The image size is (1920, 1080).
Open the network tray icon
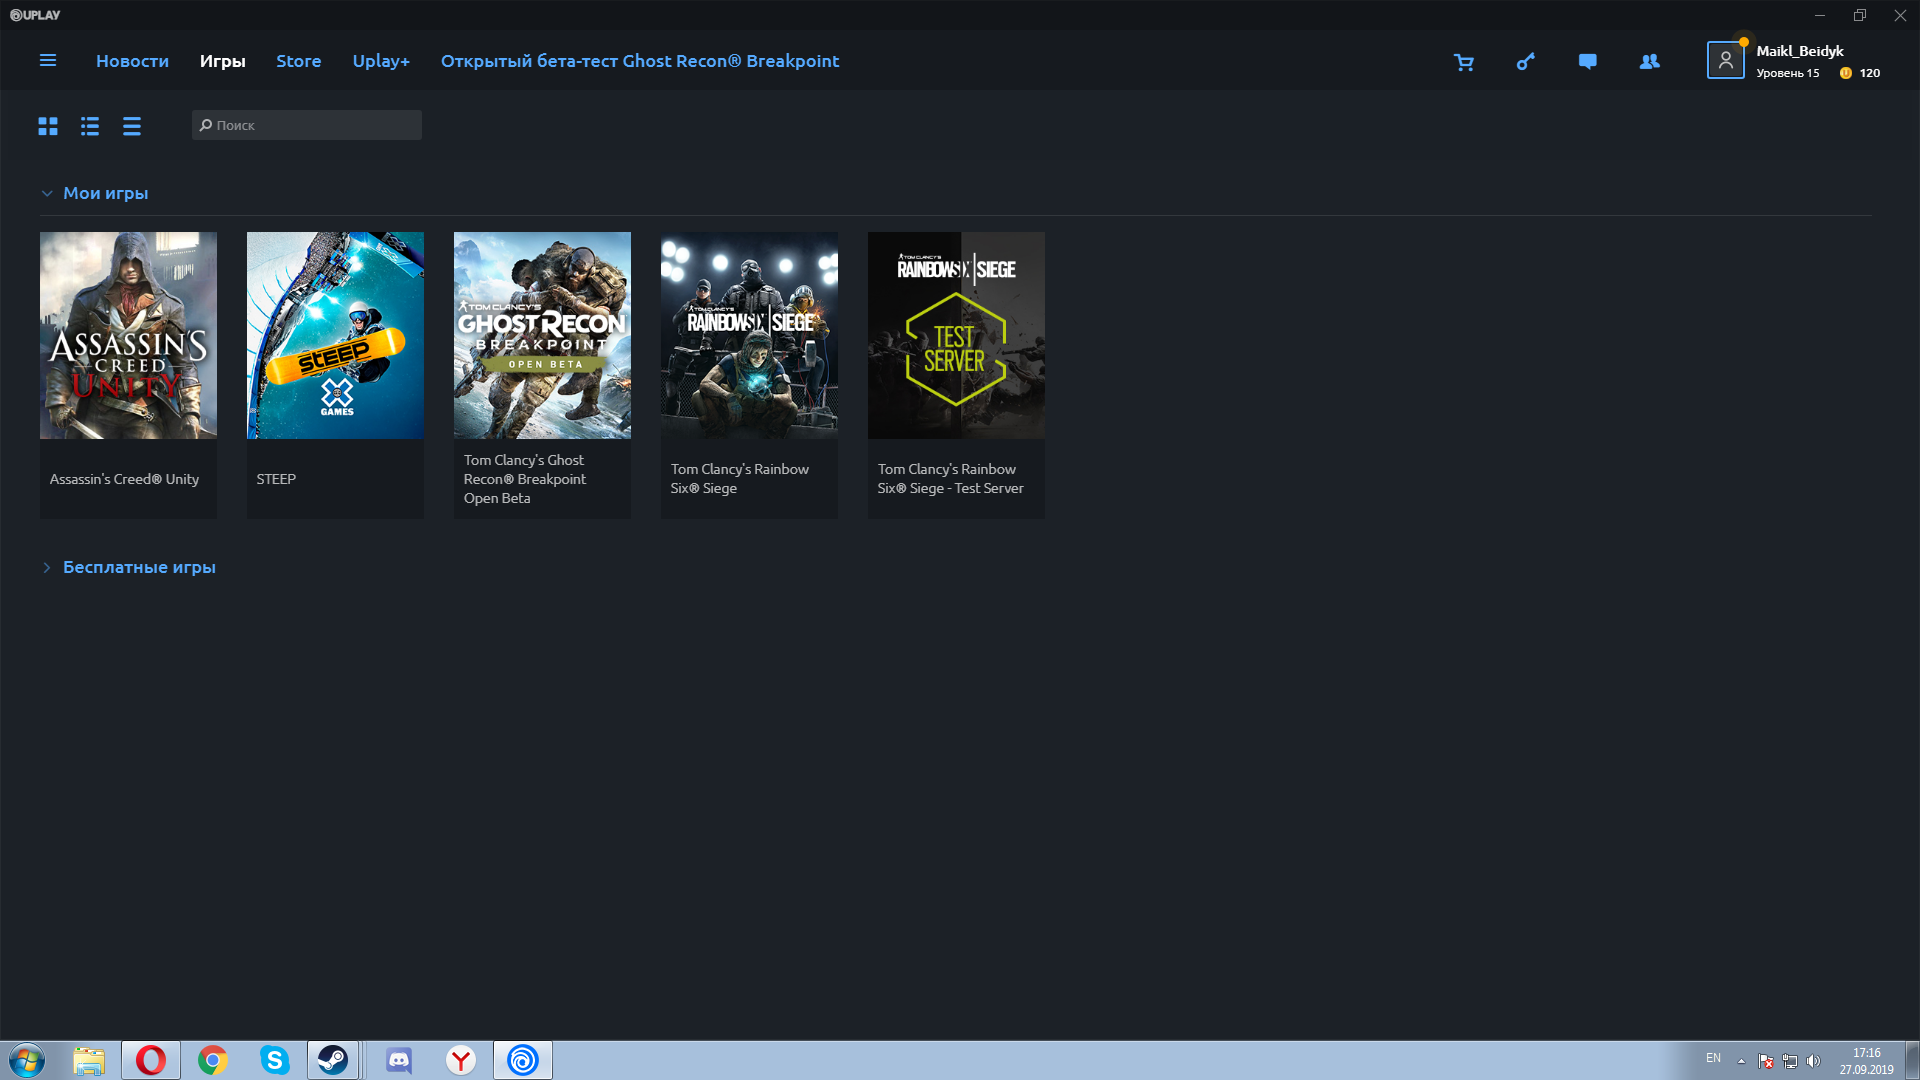point(1790,1061)
